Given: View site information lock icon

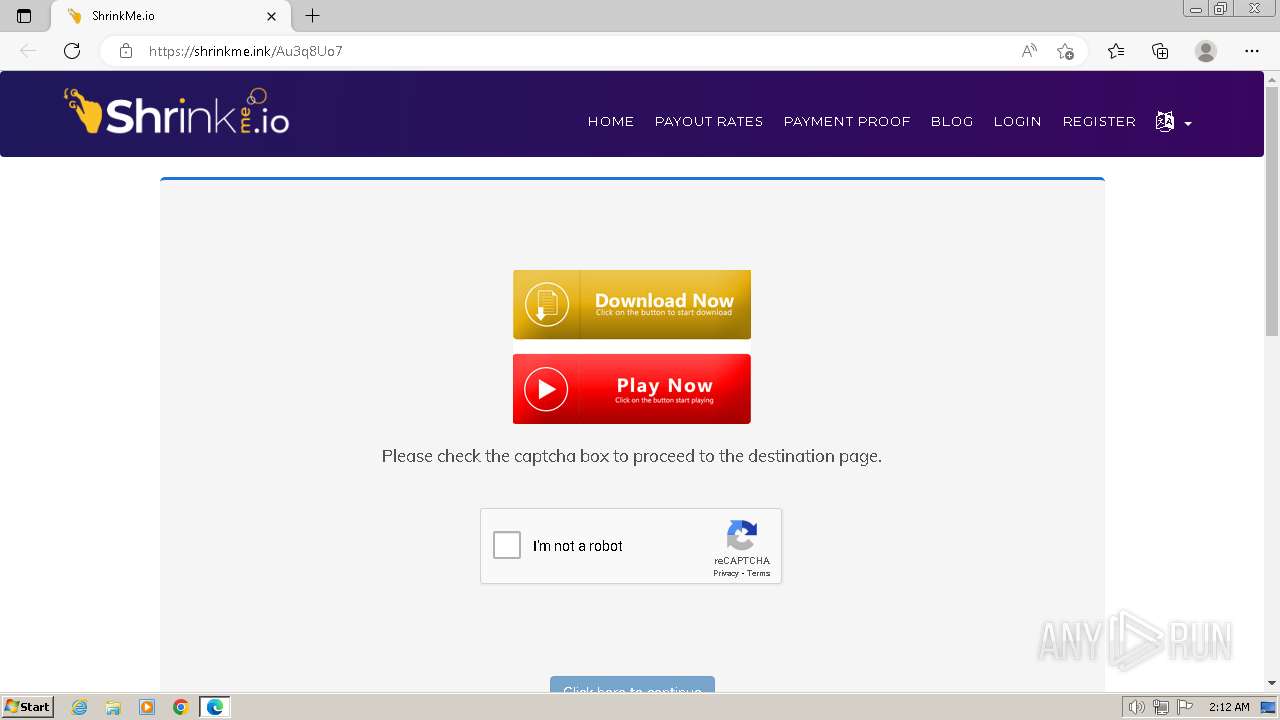Looking at the screenshot, I should point(126,51).
